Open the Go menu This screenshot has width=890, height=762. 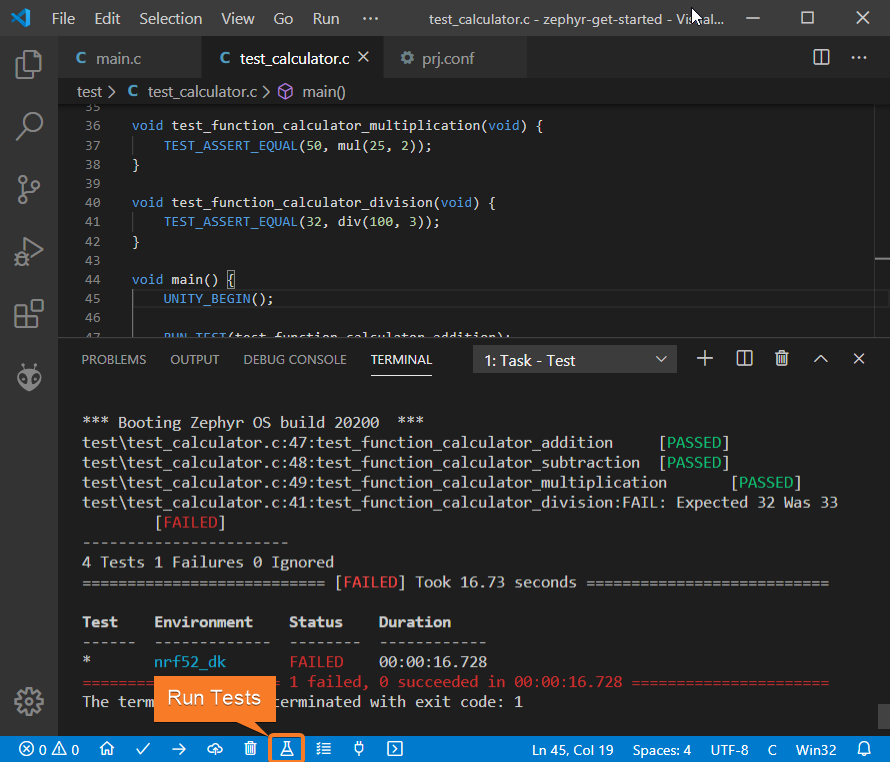click(283, 19)
